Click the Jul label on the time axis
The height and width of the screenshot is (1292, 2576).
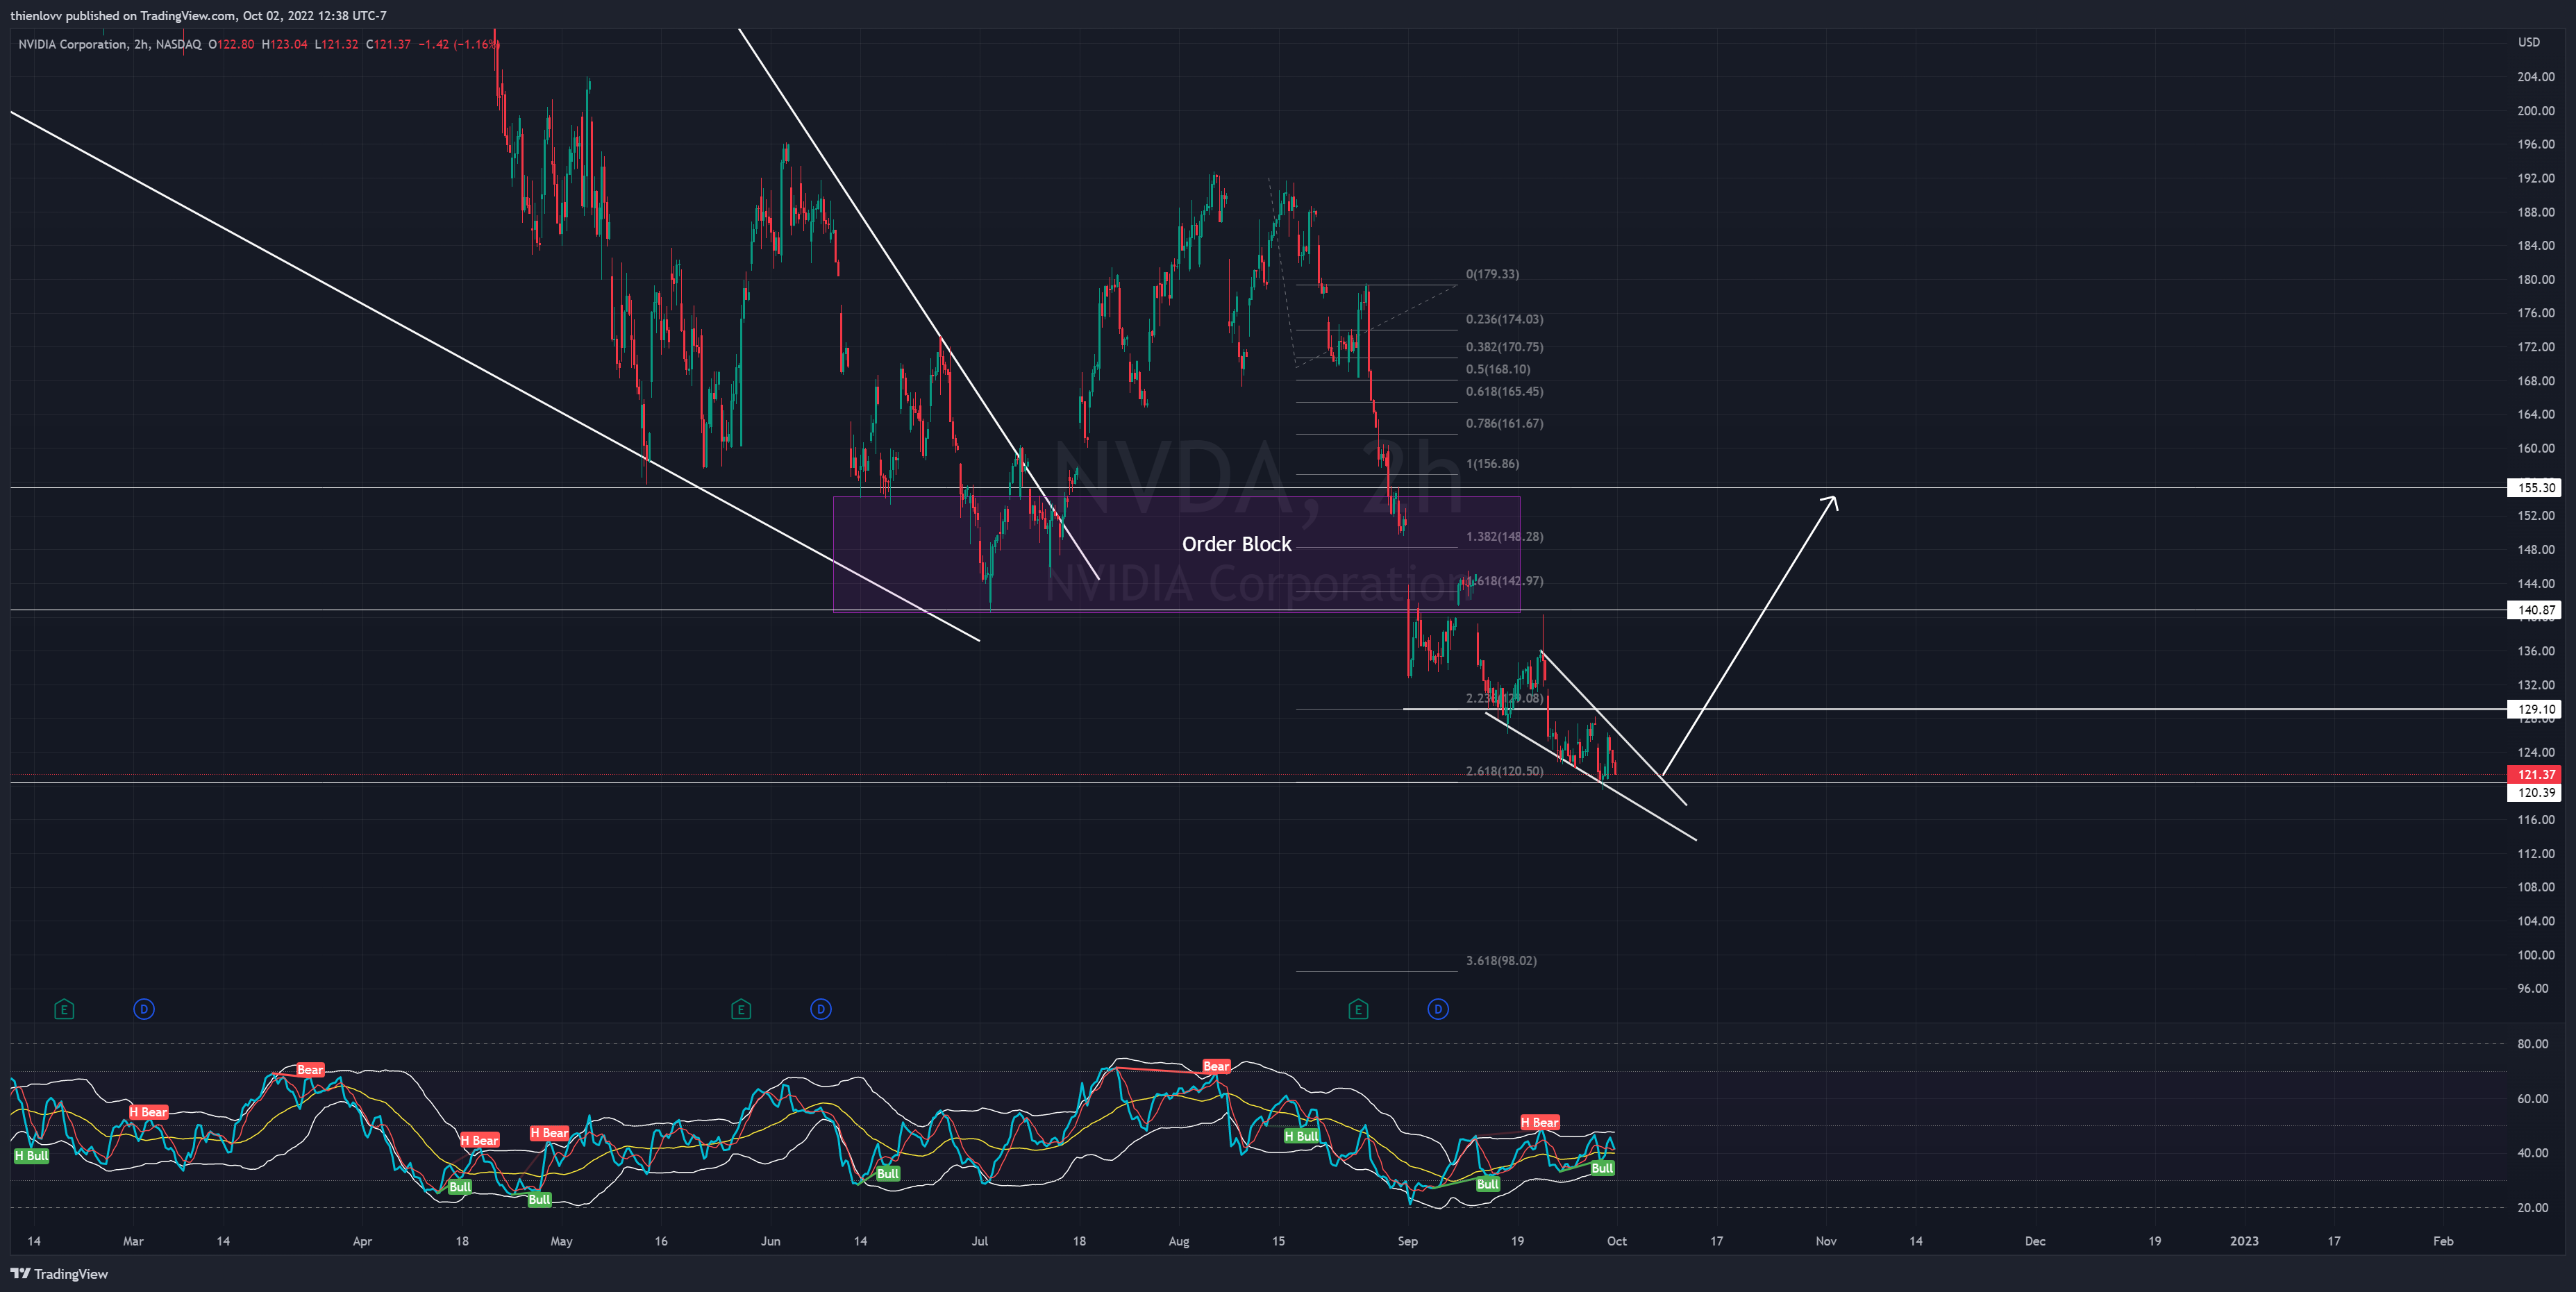(x=979, y=1241)
